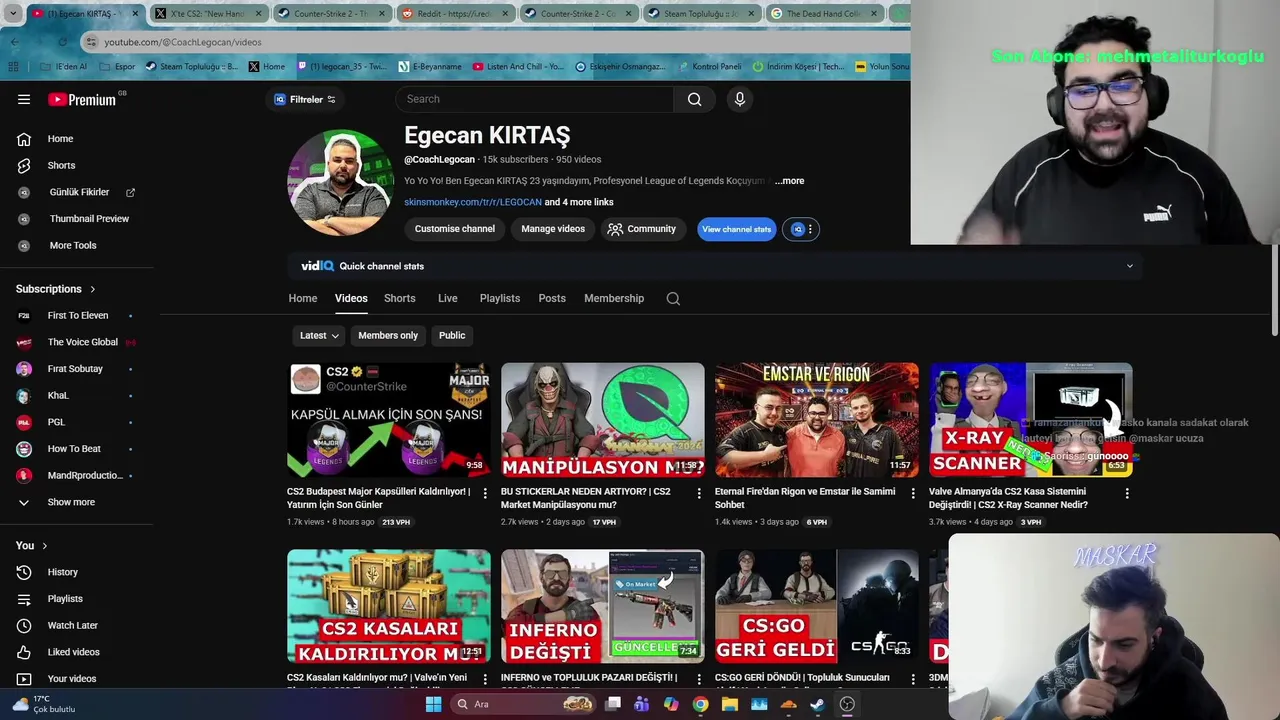Open the YouTube hamburger guide menu
Viewport: 1280px width, 720px height.
[24, 99]
